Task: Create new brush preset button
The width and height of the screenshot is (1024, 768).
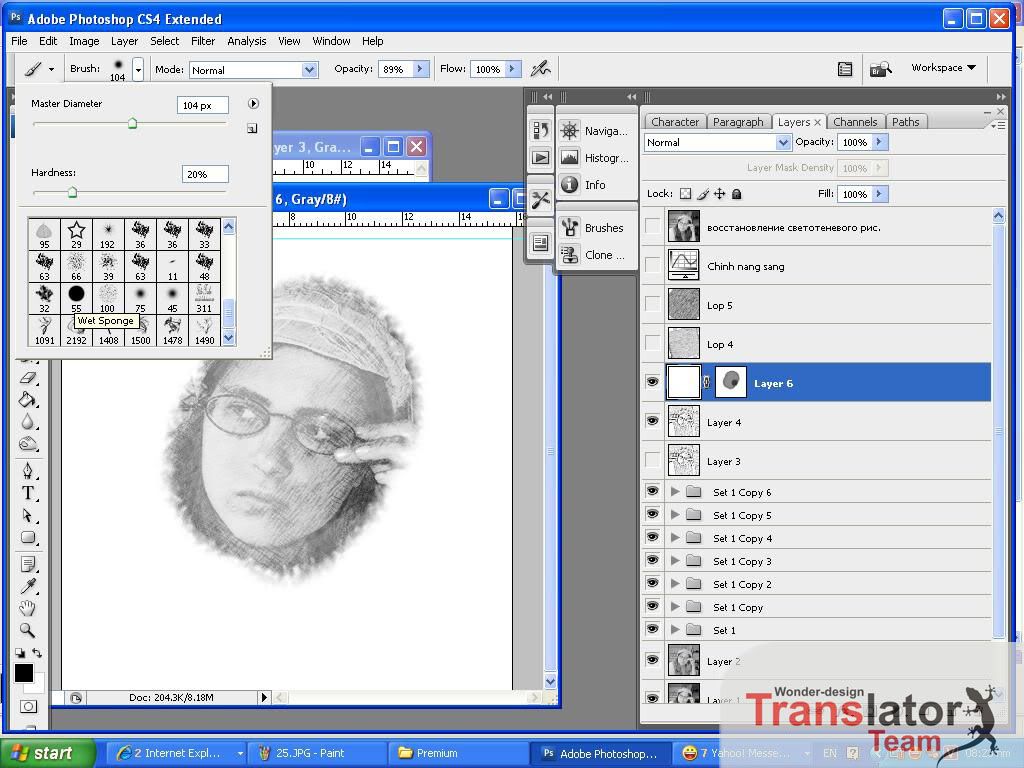Action: (x=252, y=129)
